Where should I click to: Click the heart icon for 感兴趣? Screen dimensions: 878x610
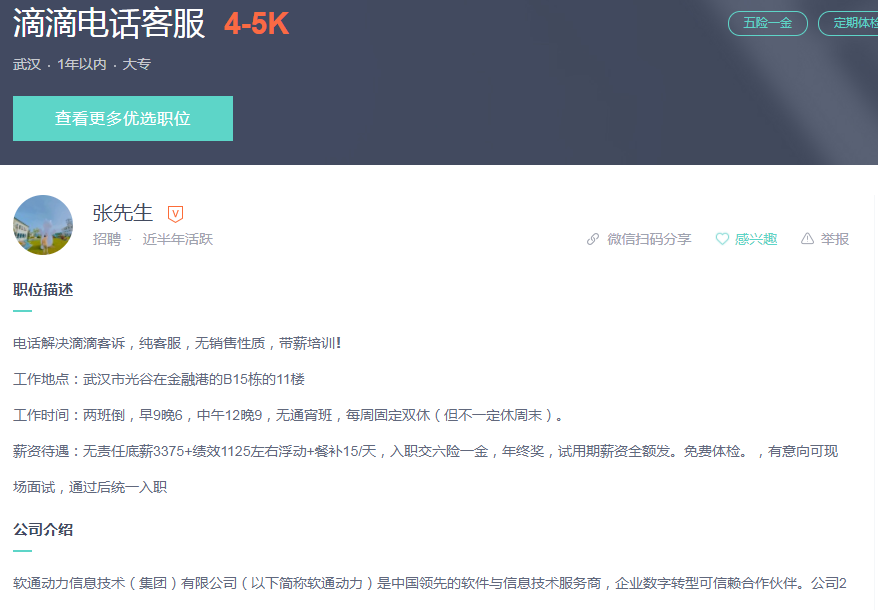pyautogui.click(x=722, y=239)
